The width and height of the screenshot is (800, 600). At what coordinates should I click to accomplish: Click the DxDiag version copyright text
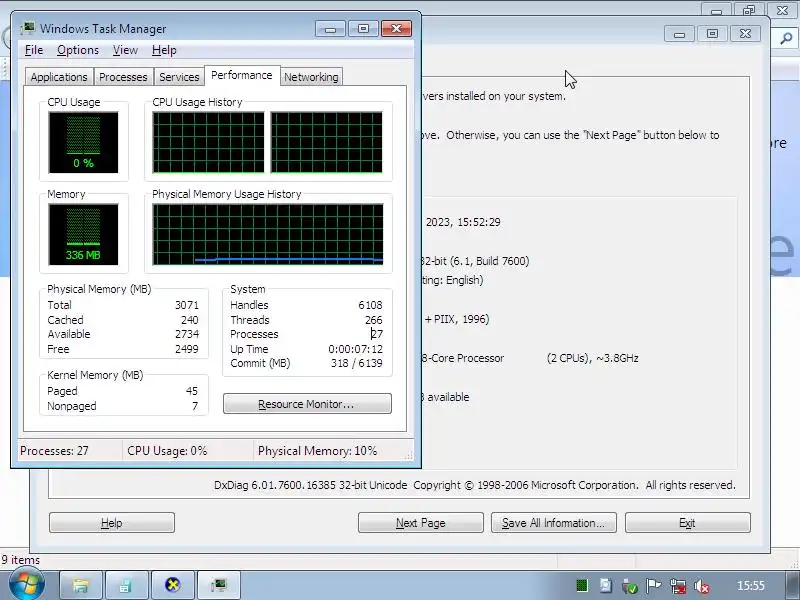point(474,485)
